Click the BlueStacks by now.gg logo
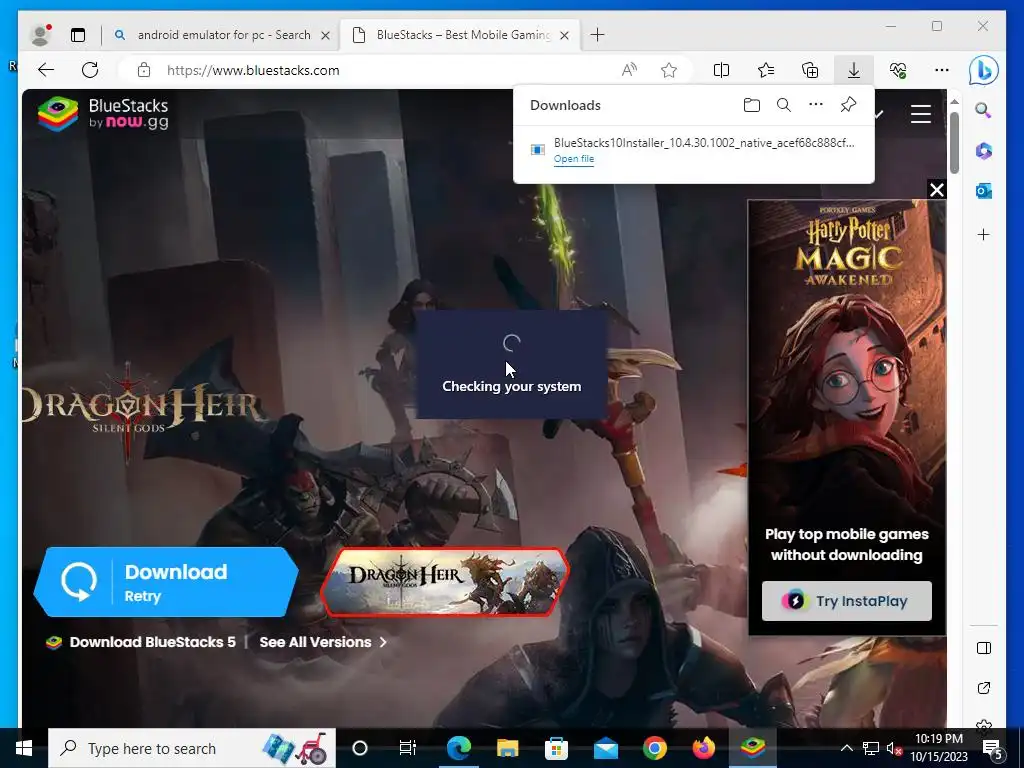Image resolution: width=1024 pixels, height=768 pixels. click(103, 113)
